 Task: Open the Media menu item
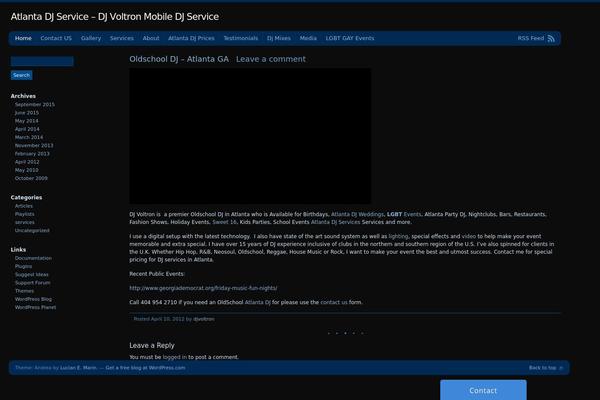308,38
